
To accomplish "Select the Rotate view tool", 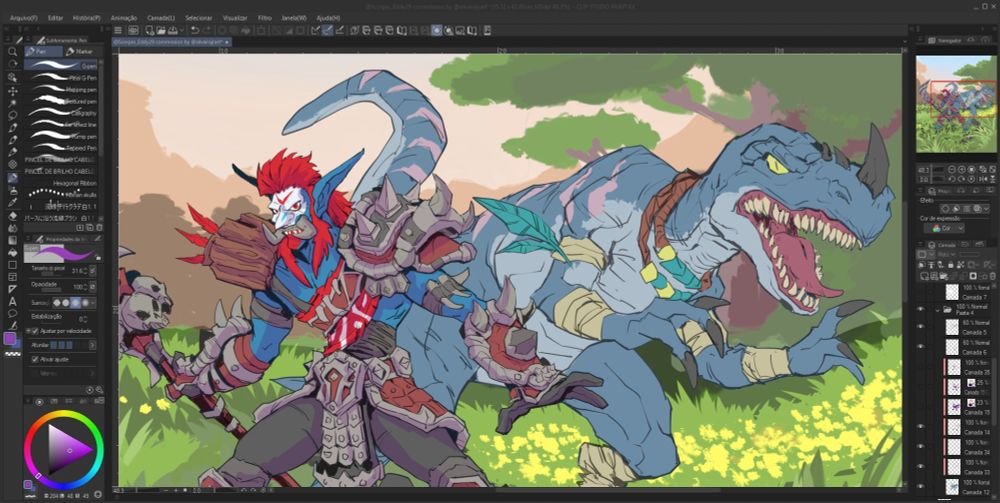I will [12, 64].
